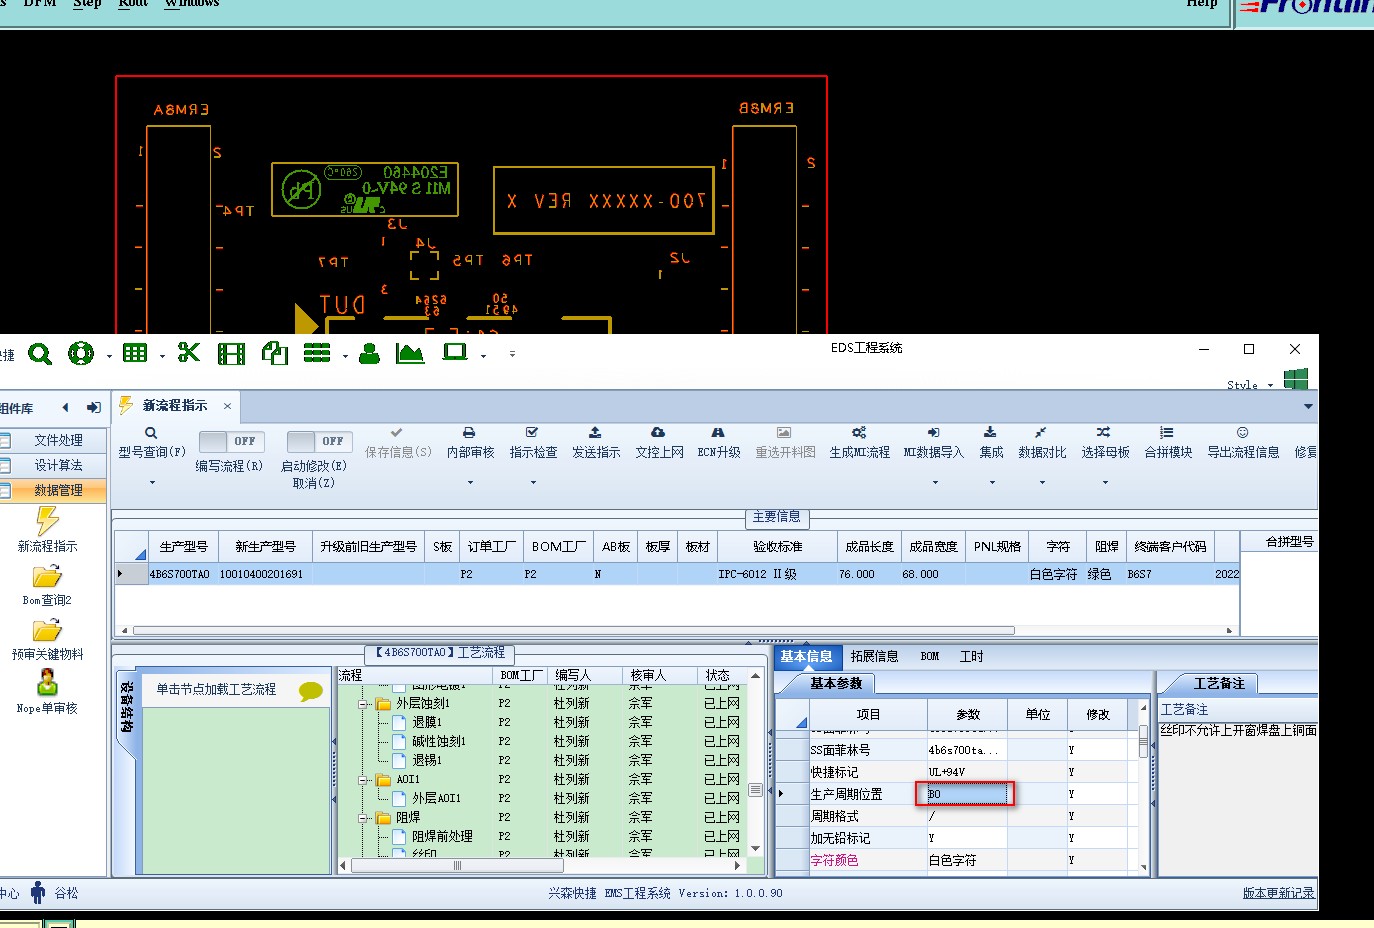
Task: Select 退膜1 process node
Action: click(427, 723)
